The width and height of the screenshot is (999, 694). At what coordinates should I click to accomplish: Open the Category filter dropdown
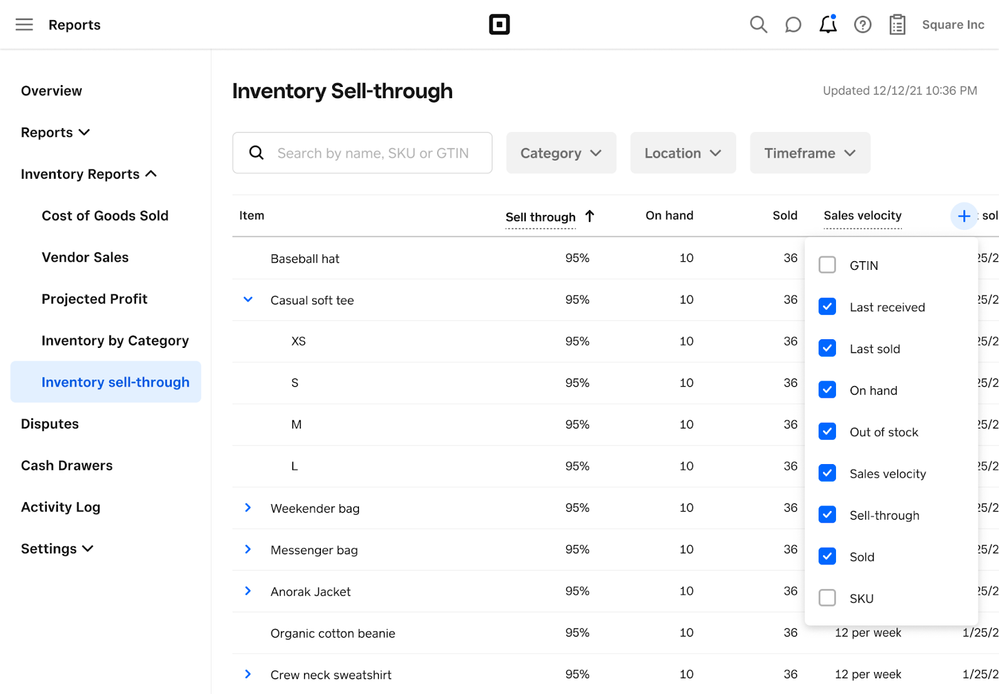tap(561, 153)
